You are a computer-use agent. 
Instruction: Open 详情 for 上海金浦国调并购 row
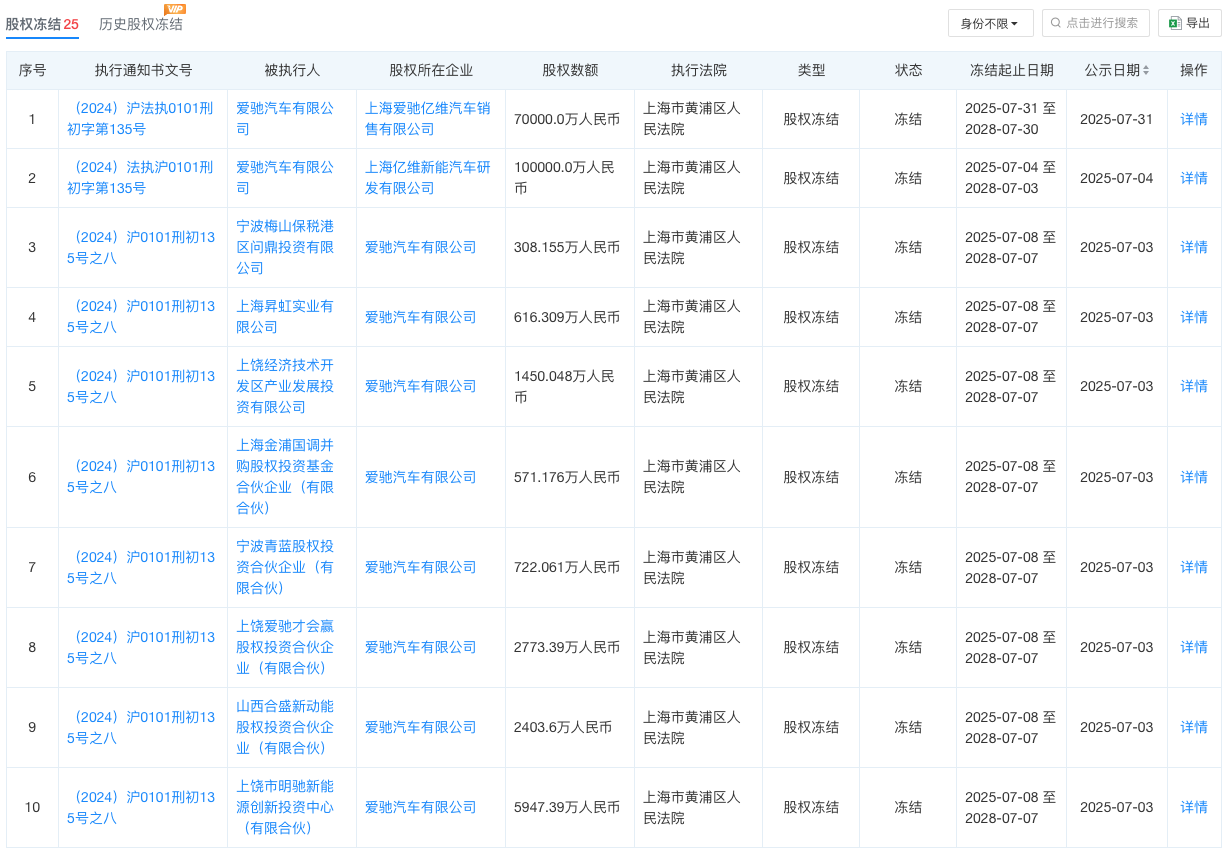1194,477
